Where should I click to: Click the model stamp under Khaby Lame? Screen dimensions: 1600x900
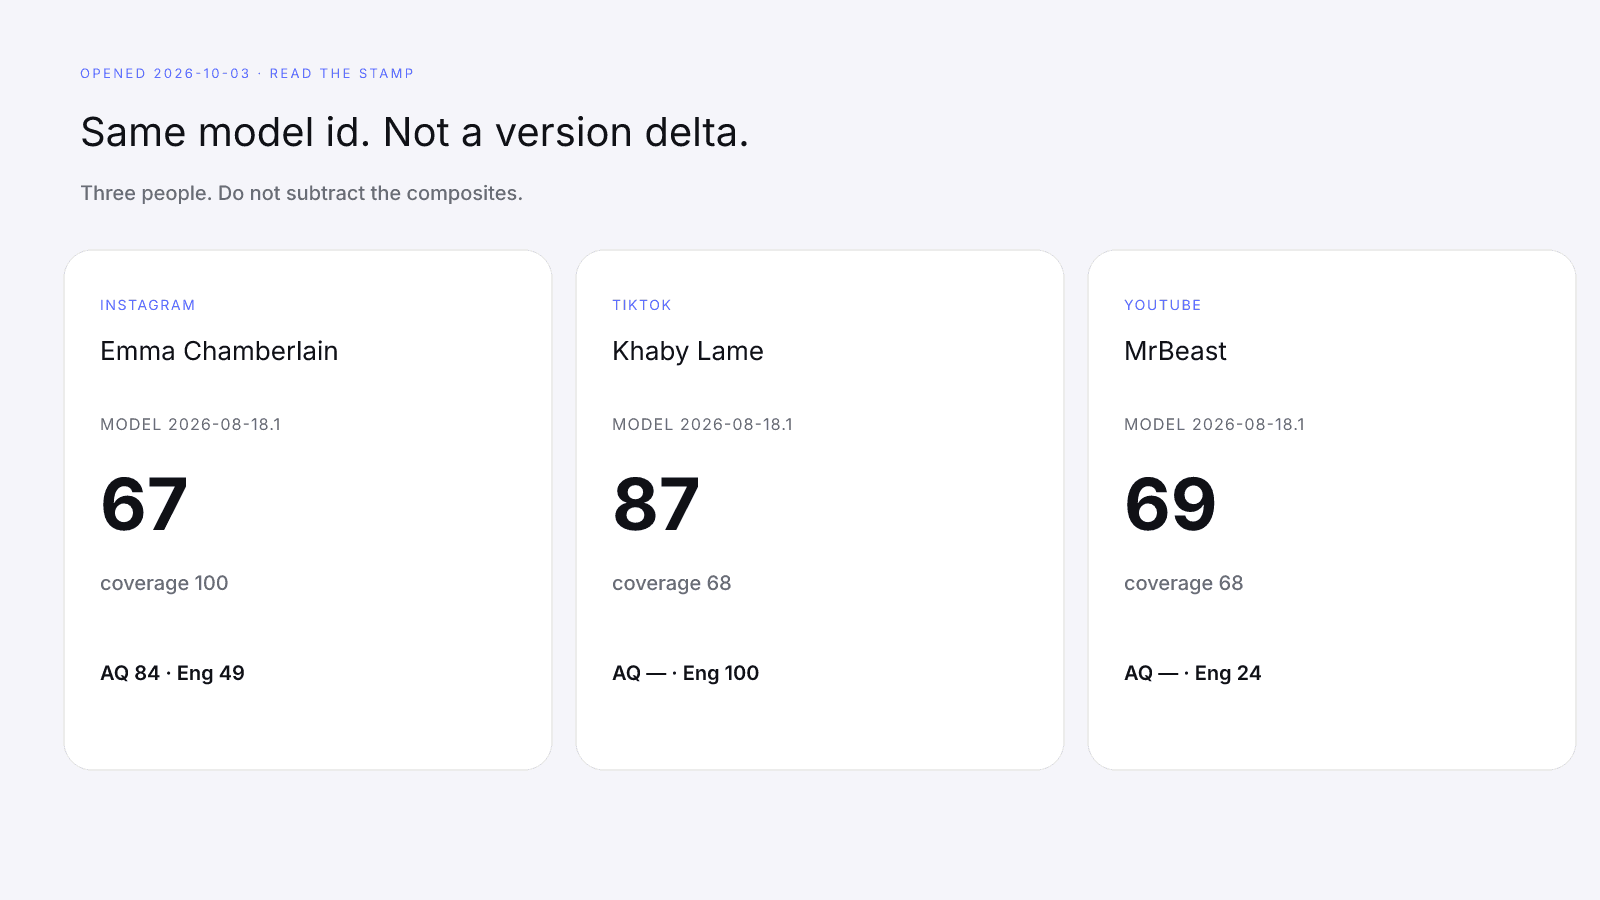[703, 424]
